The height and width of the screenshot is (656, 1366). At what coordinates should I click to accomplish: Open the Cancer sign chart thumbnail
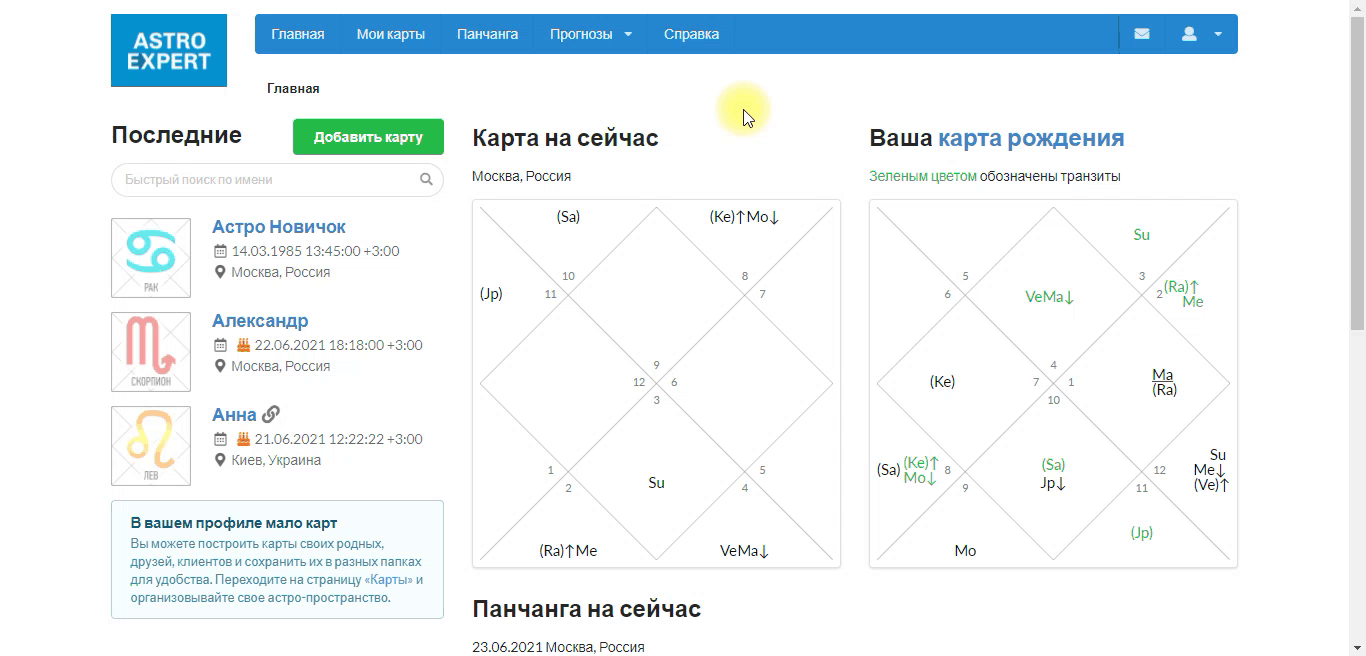pyautogui.click(x=151, y=258)
